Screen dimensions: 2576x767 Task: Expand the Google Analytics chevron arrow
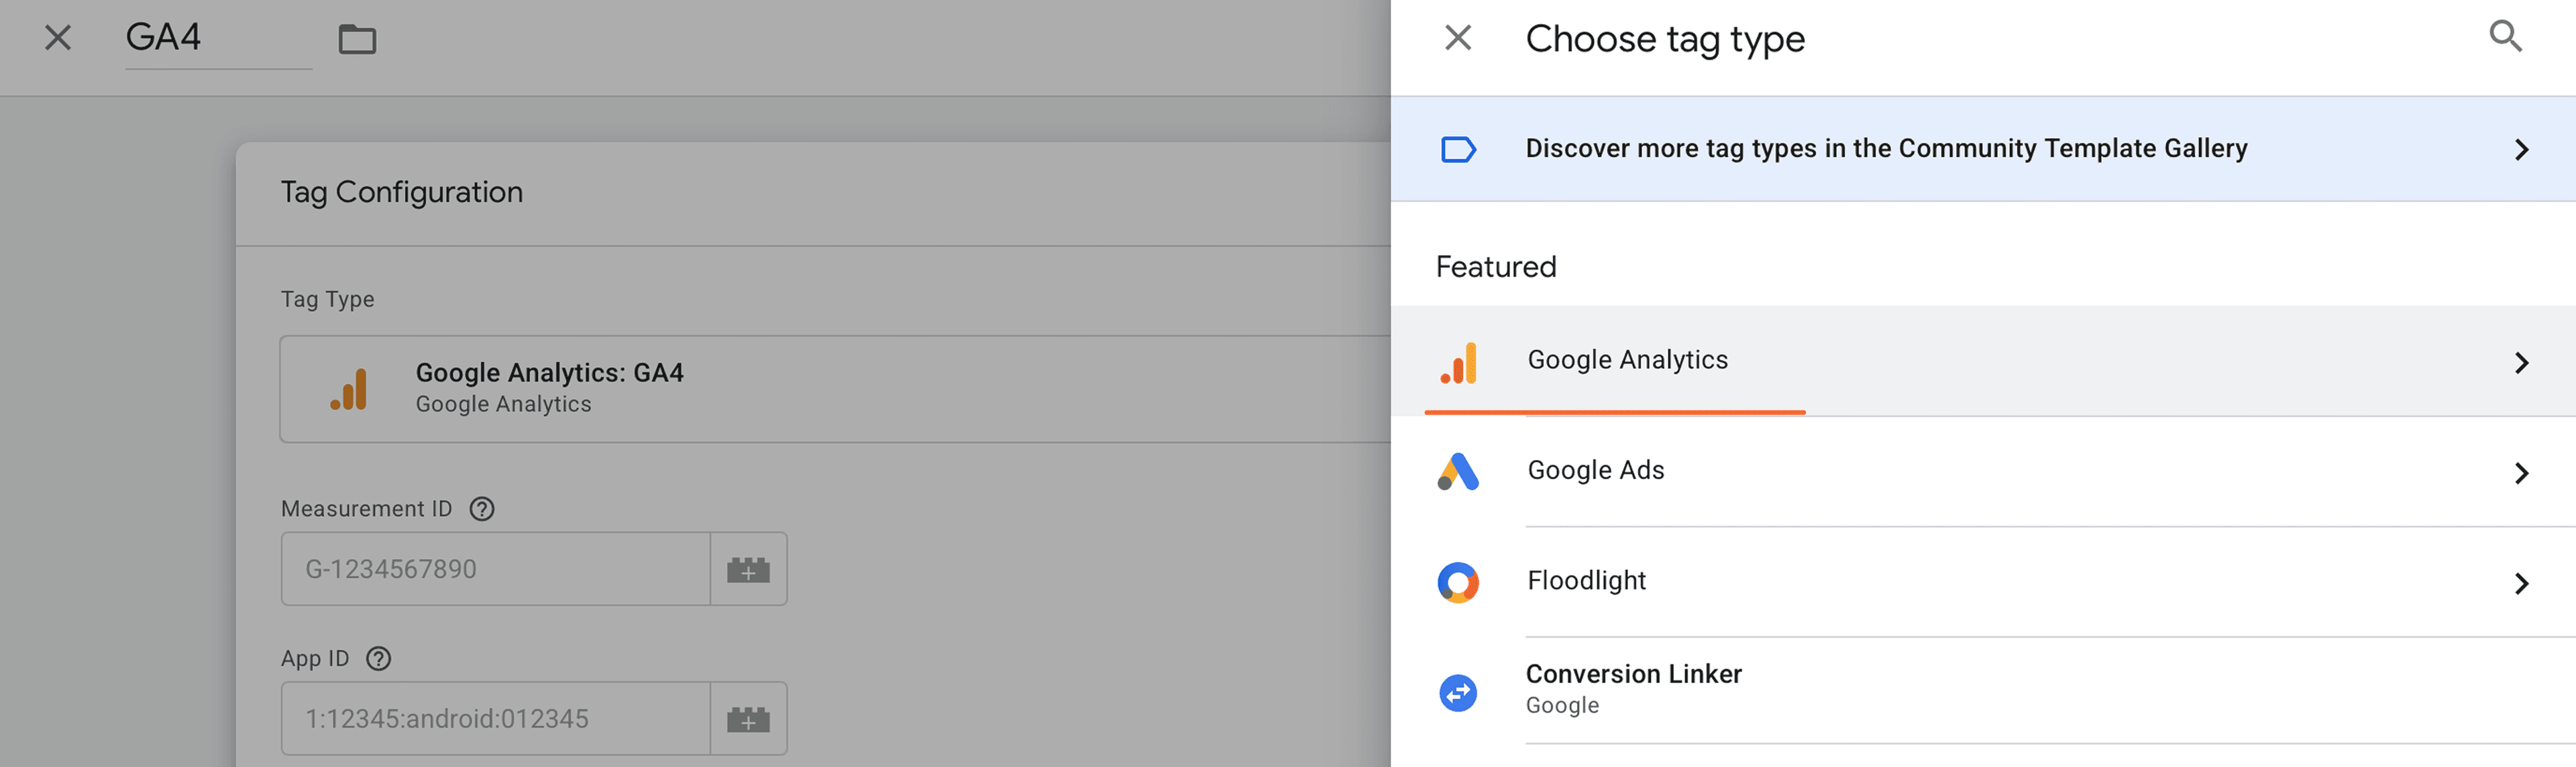pos(2521,363)
